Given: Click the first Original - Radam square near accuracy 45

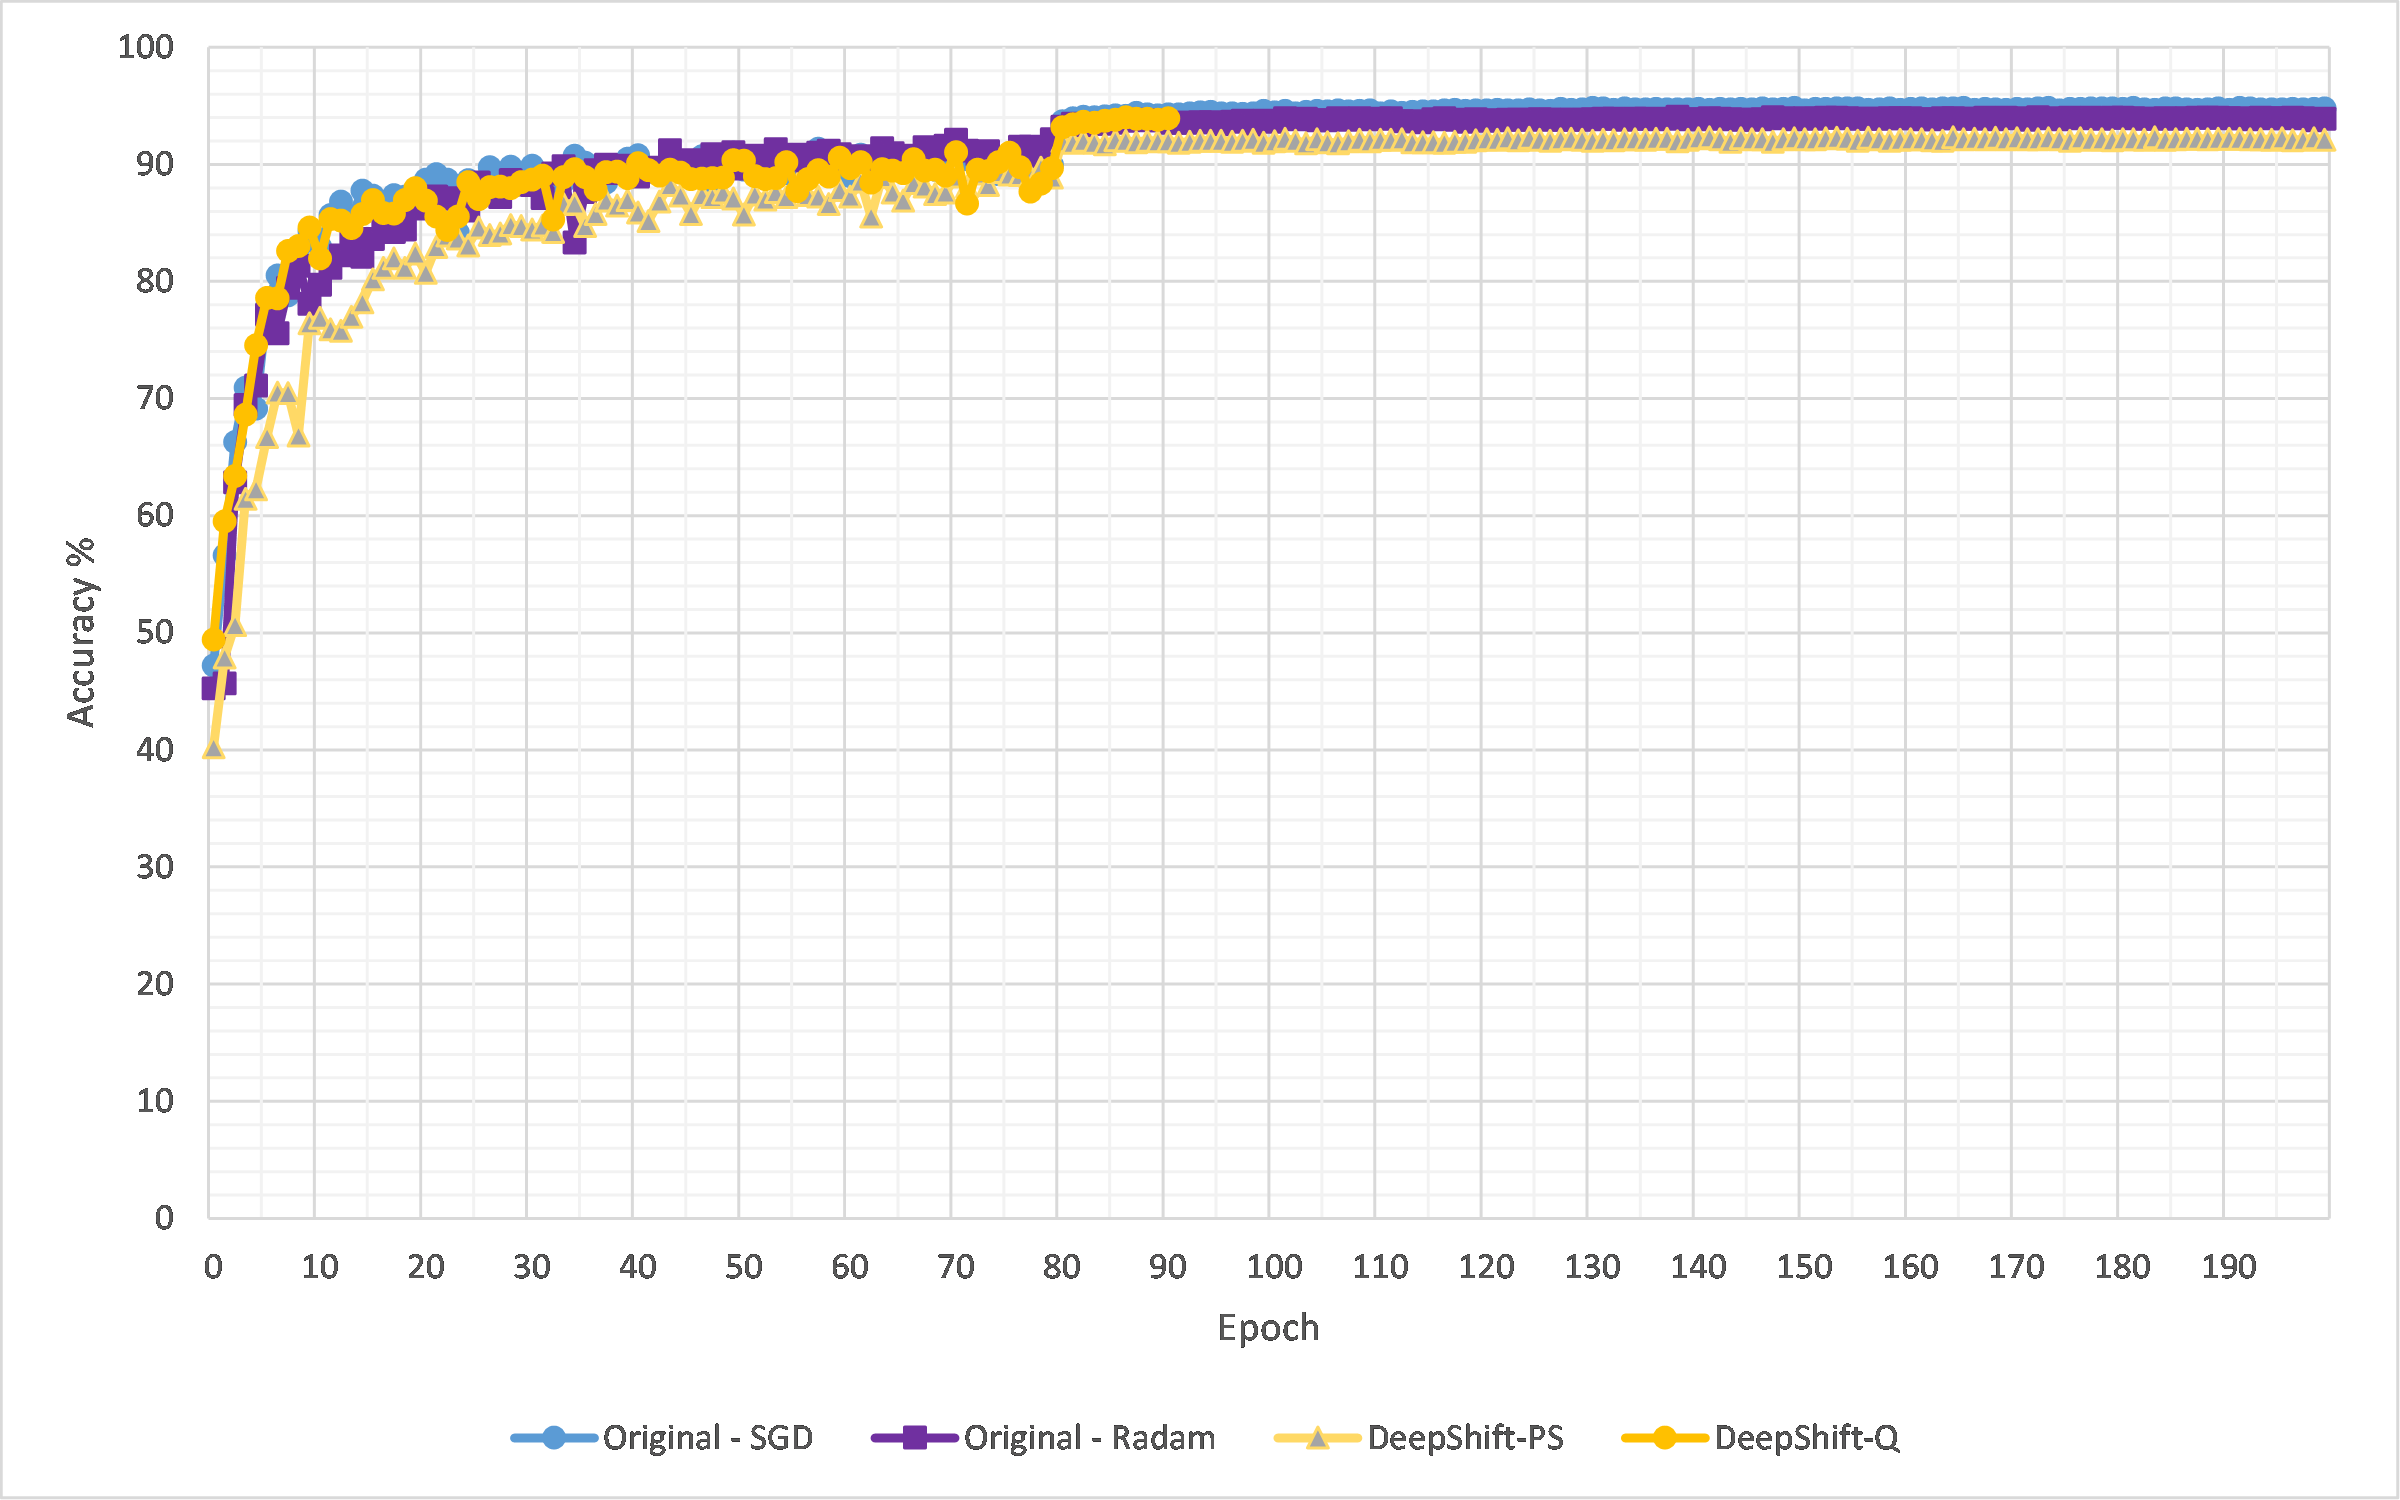Looking at the screenshot, I should (x=212, y=688).
